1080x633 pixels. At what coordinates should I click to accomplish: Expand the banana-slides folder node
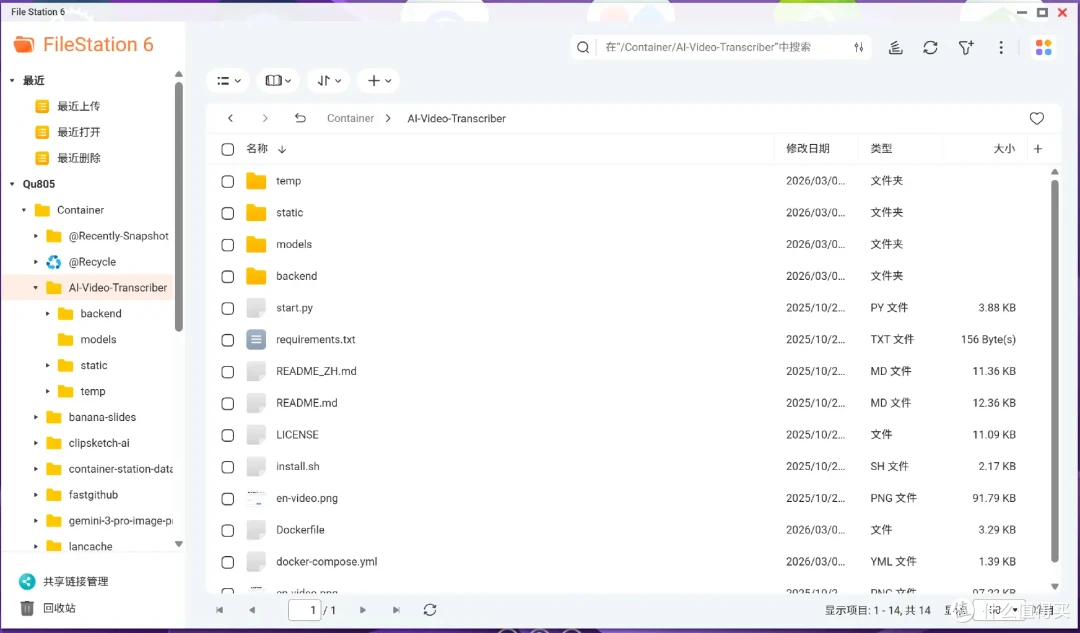click(36, 417)
